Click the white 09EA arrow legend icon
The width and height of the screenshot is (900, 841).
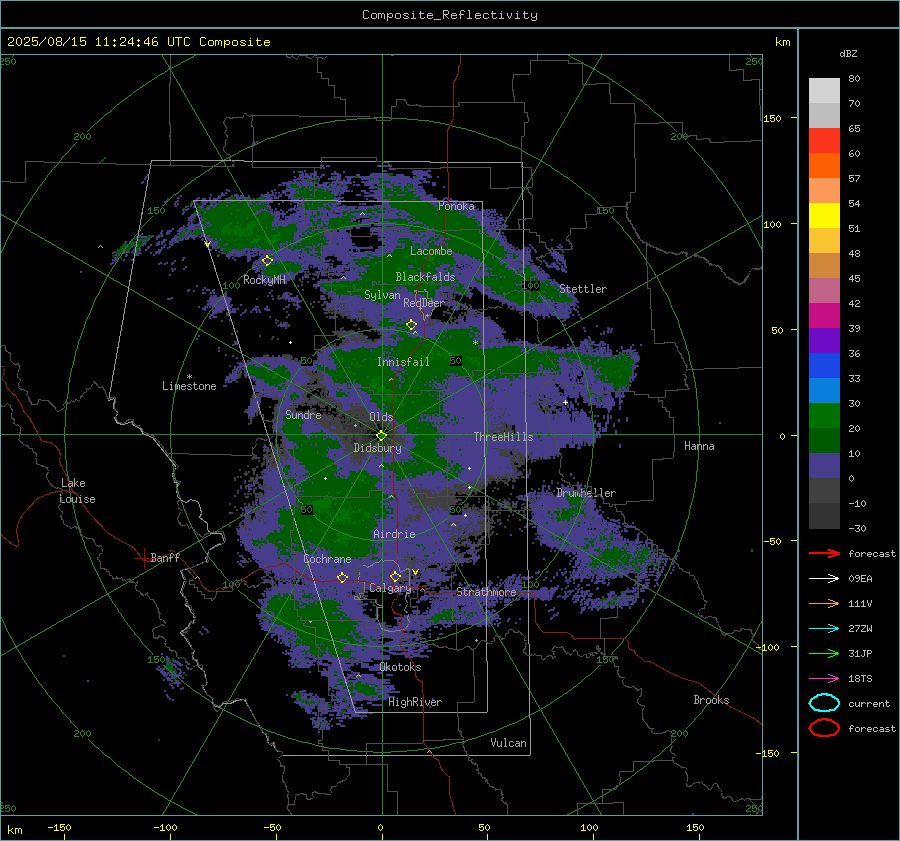pos(824,579)
